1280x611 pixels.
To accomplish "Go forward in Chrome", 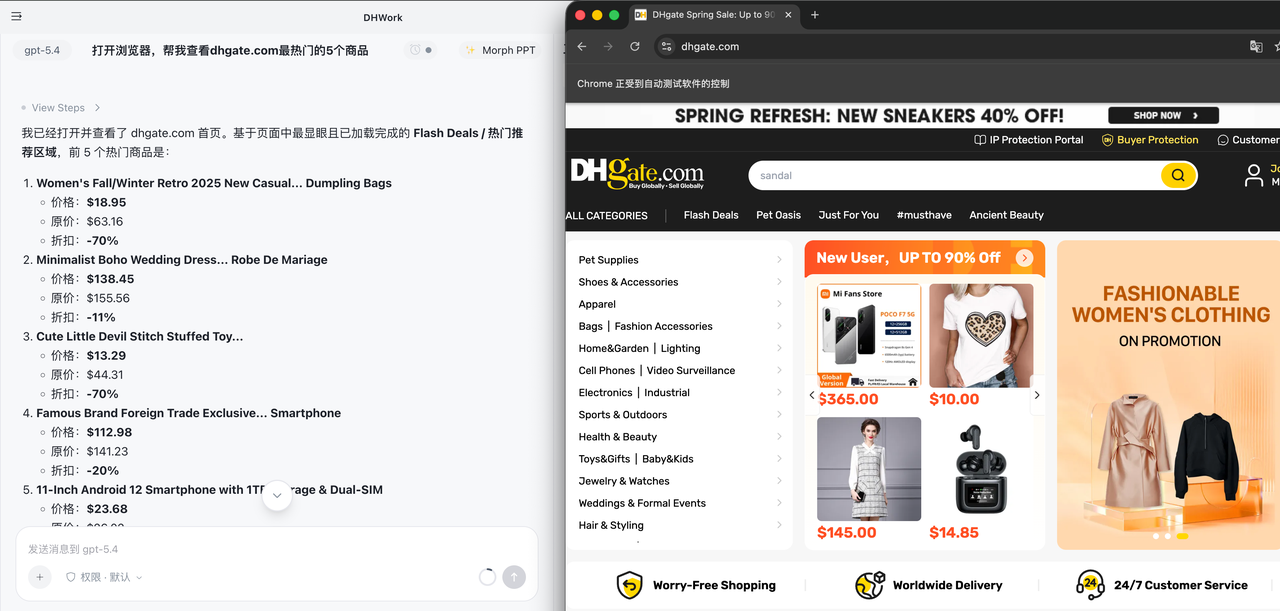I will (608, 47).
